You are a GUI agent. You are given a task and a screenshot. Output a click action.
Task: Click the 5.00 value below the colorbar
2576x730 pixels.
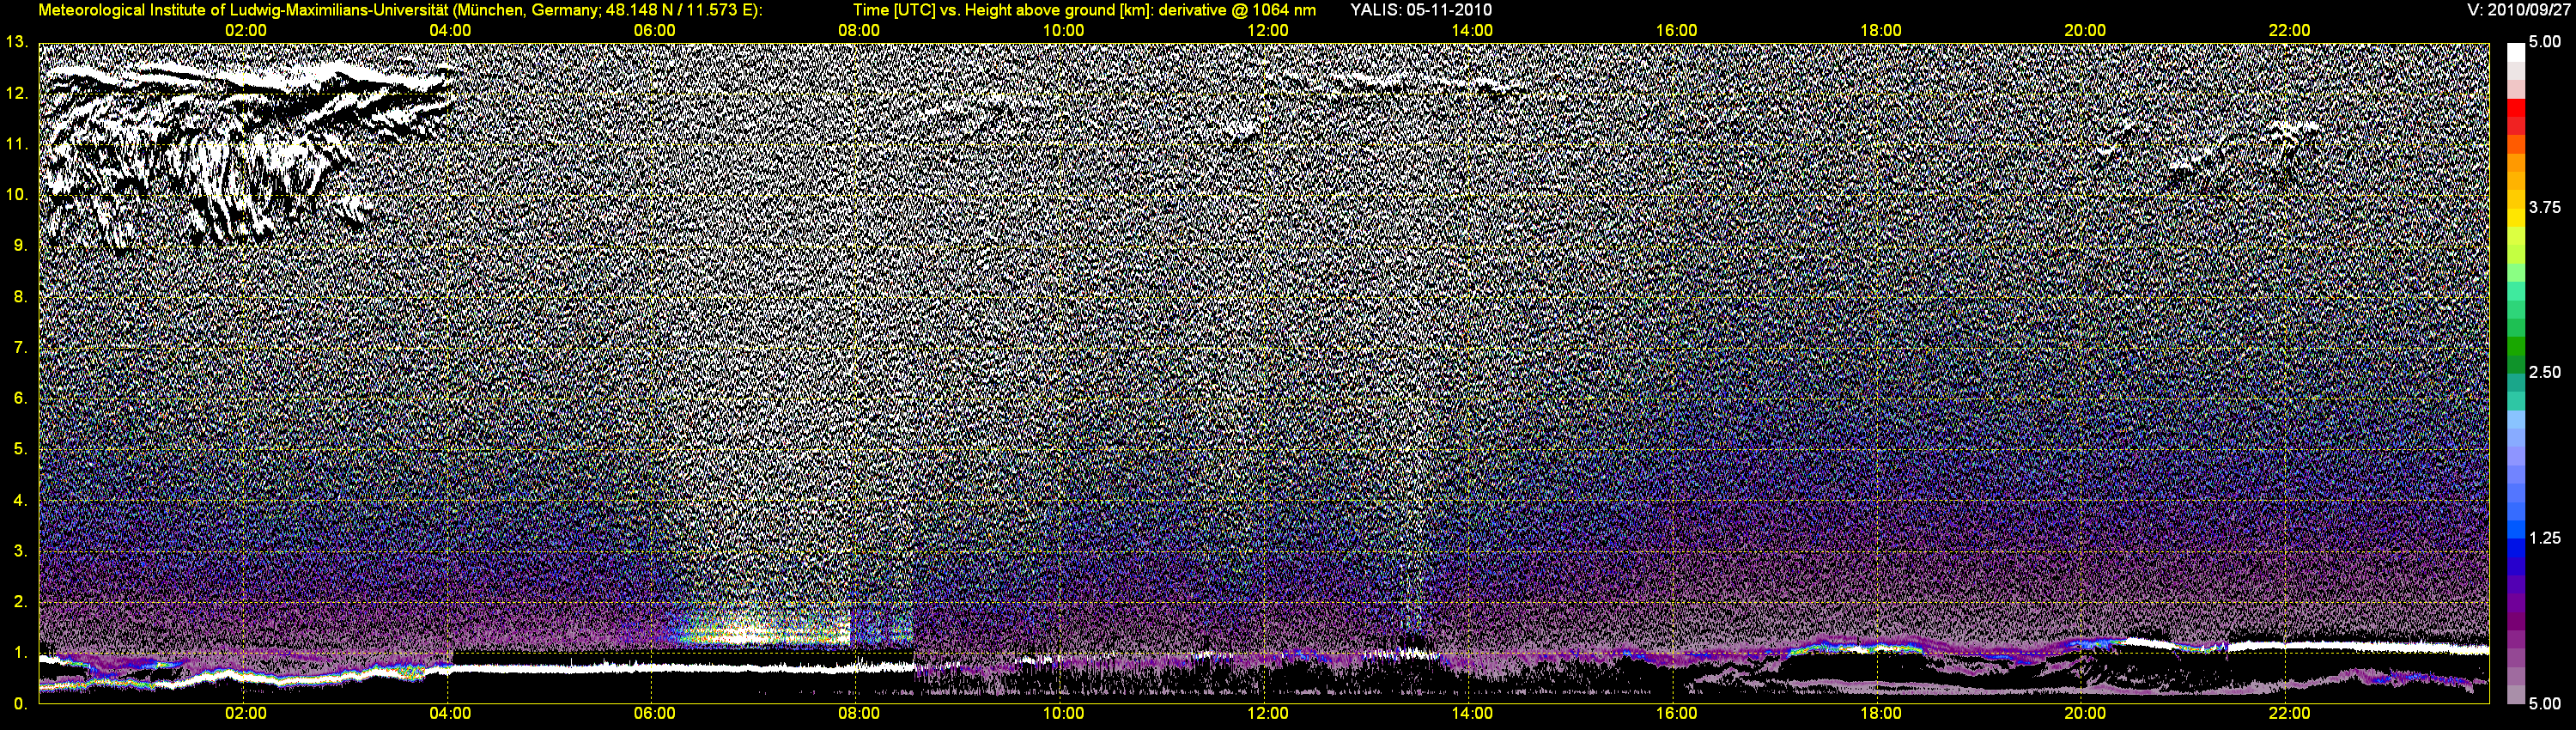pyautogui.click(x=2545, y=704)
